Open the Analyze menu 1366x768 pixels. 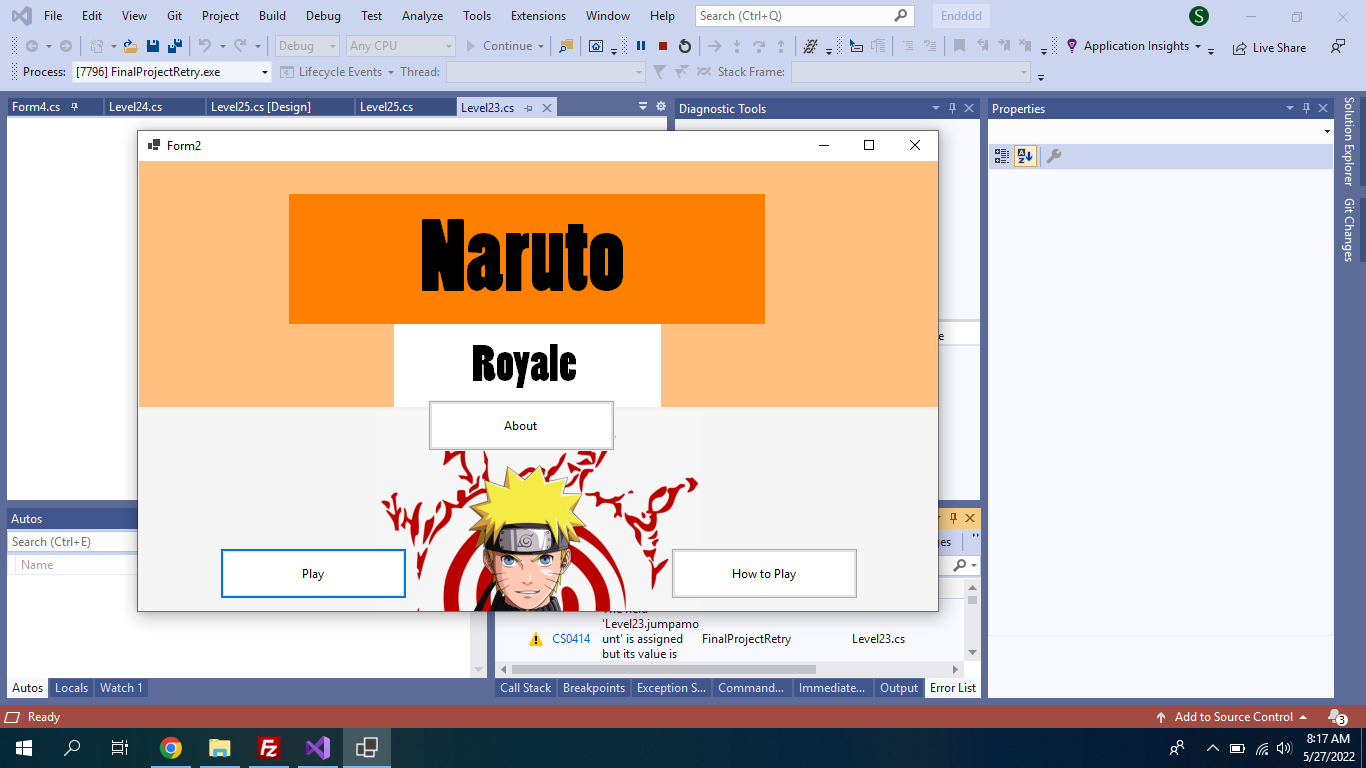(422, 16)
